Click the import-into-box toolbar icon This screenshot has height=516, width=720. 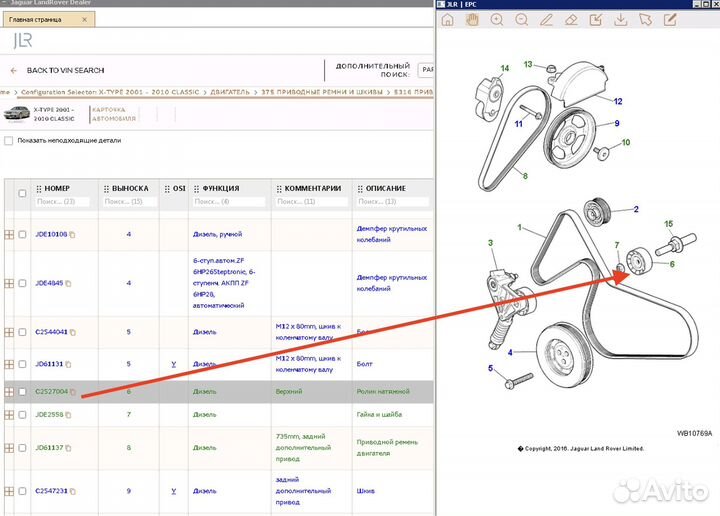596,20
